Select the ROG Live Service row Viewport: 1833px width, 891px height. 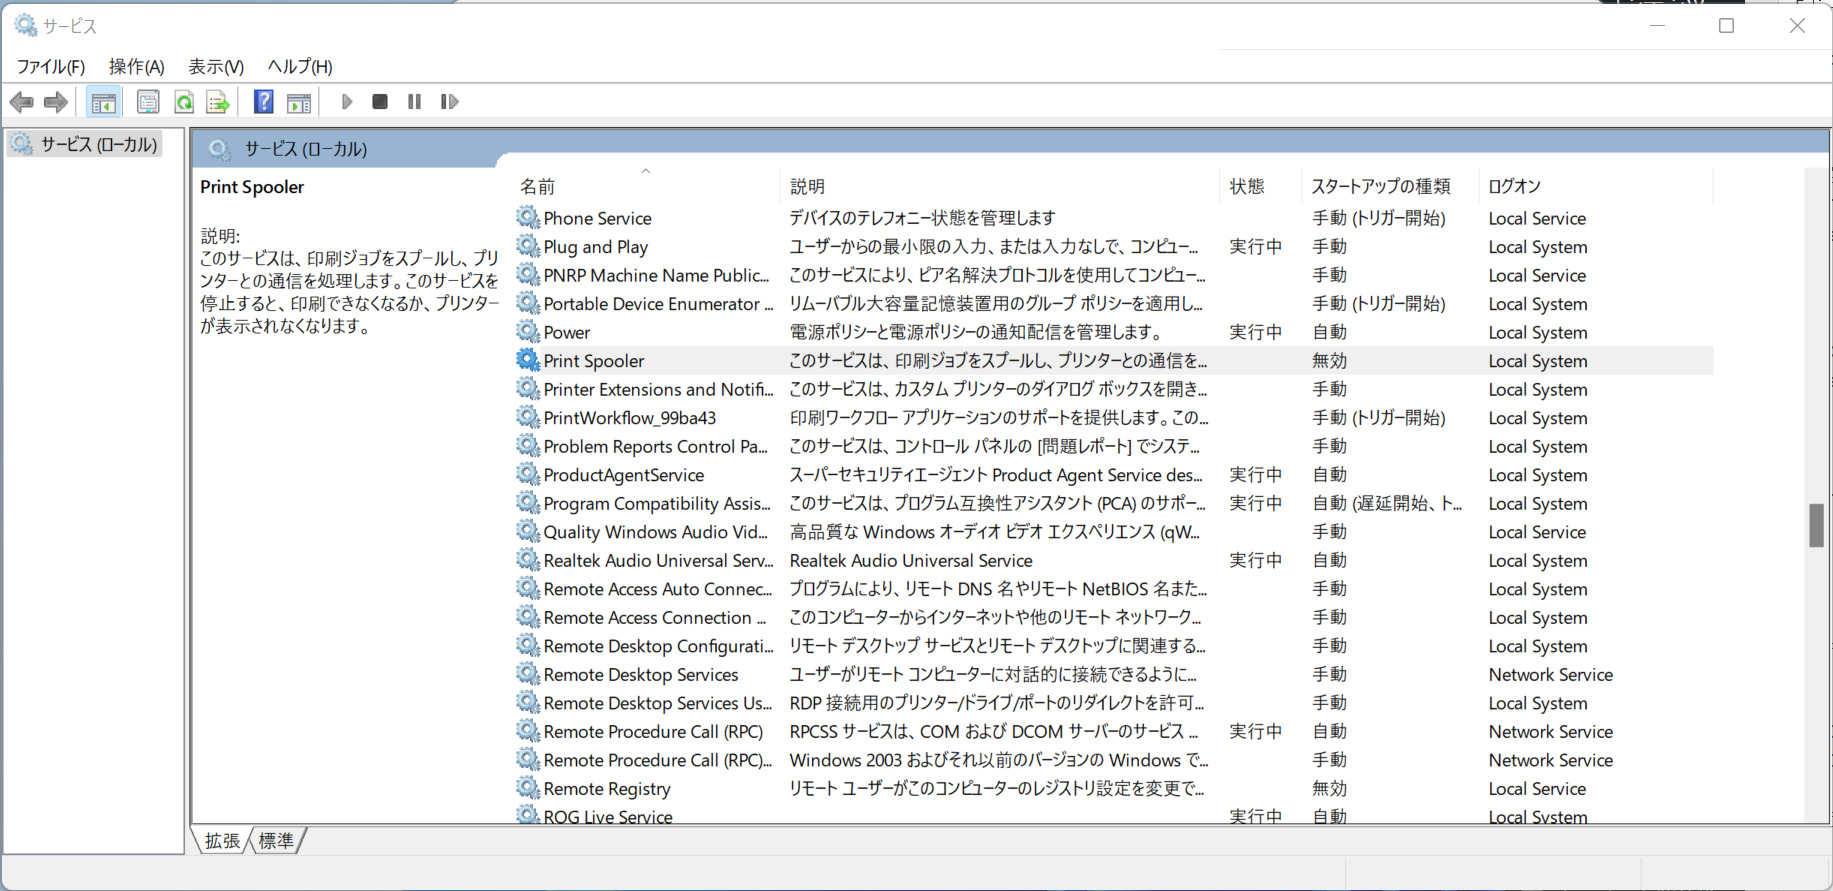click(x=1113, y=815)
